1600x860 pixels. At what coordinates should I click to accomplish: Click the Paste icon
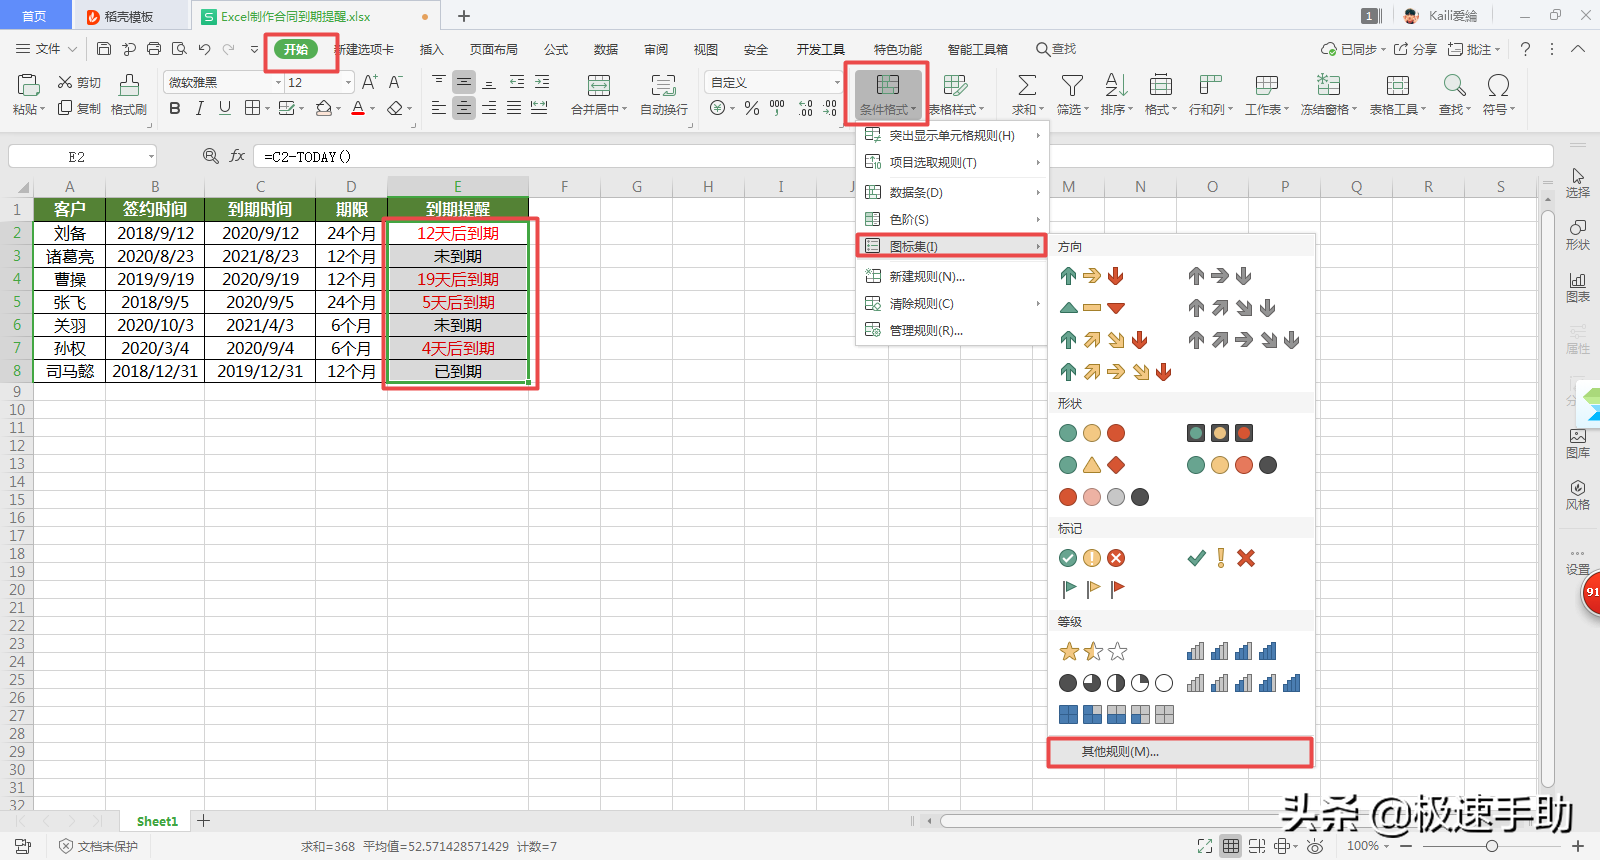(x=28, y=85)
